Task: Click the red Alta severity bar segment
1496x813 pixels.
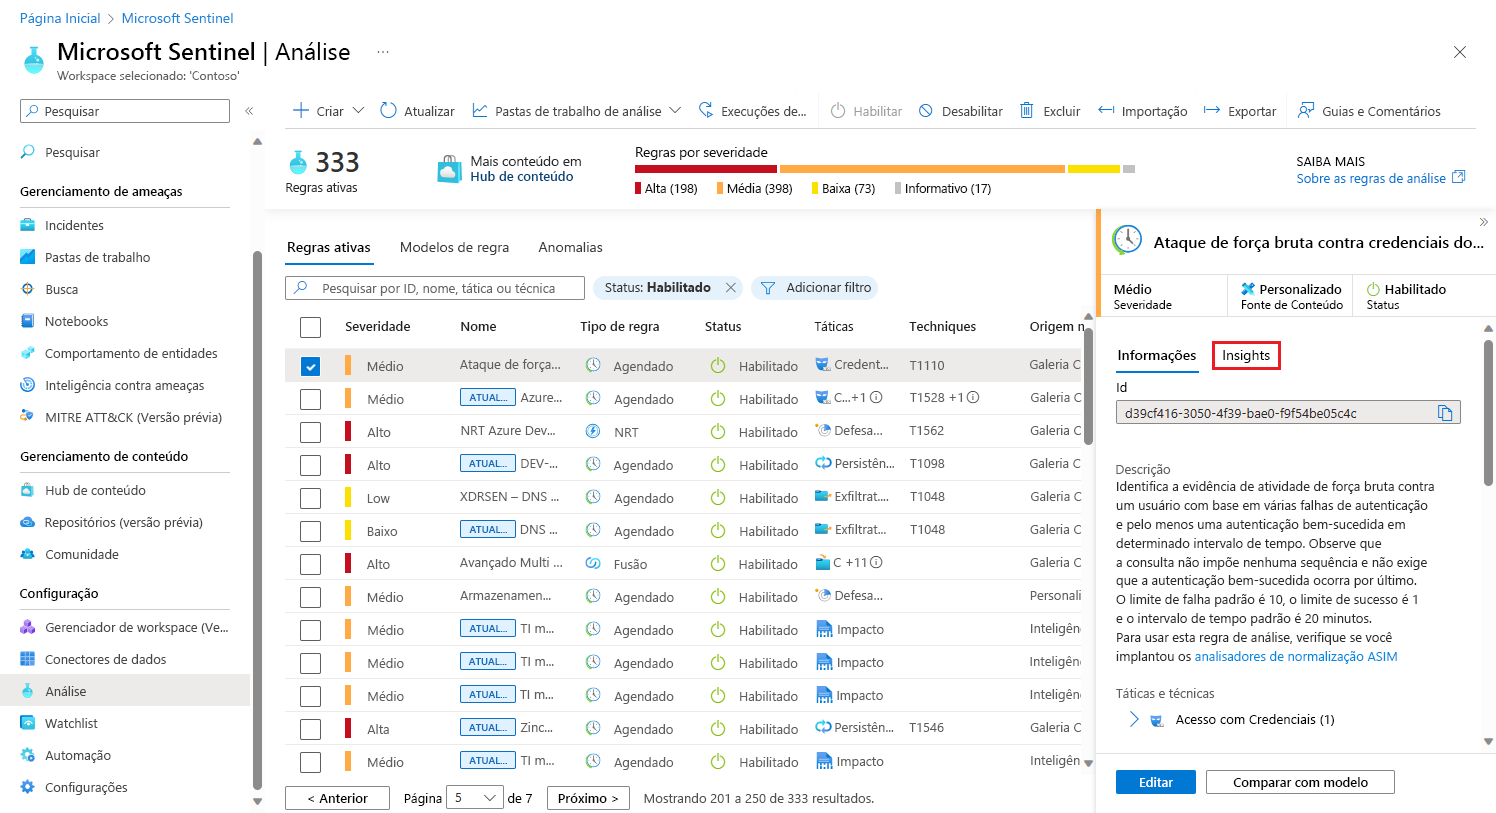Action: click(x=706, y=169)
